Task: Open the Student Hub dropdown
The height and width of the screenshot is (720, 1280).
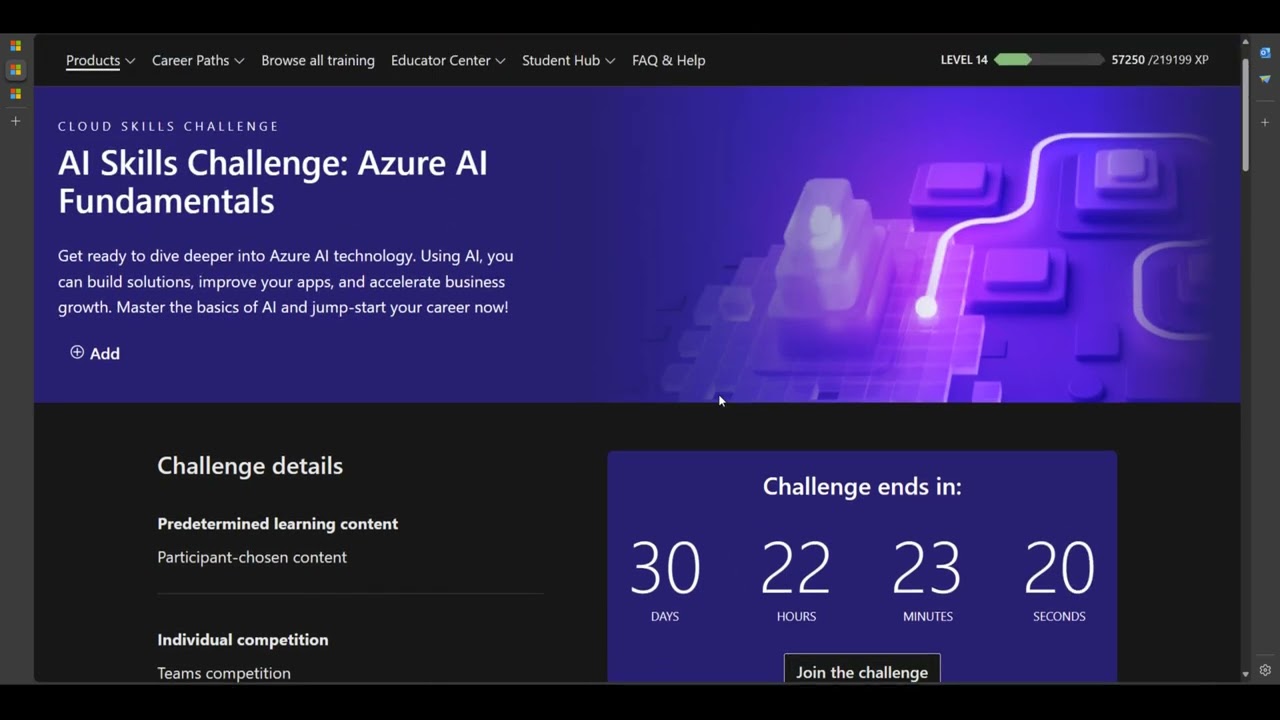Action: pyautogui.click(x=568, y=60)
